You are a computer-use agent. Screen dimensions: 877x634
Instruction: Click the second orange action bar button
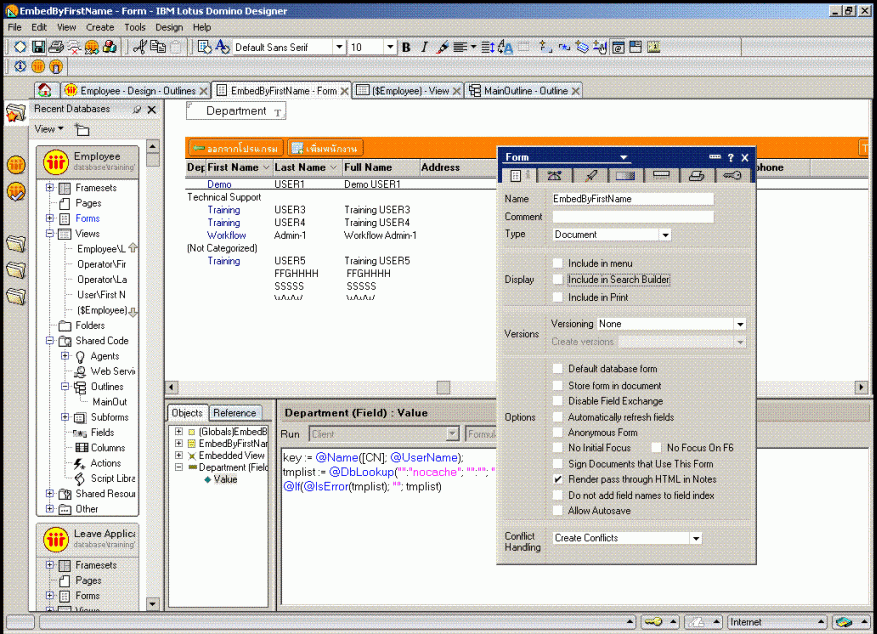pyautogui.click(x=326, y=148)
